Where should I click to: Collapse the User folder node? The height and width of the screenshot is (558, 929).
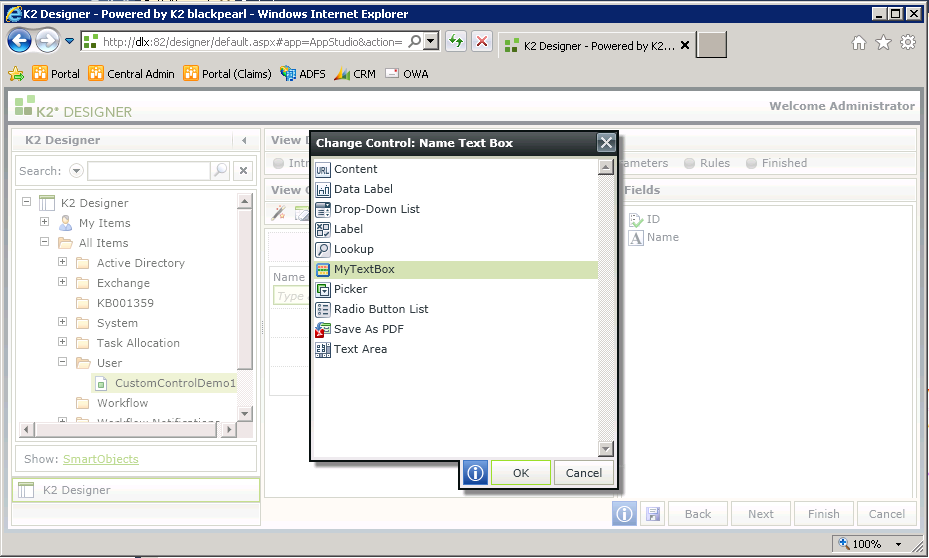(x=62, y=363)
